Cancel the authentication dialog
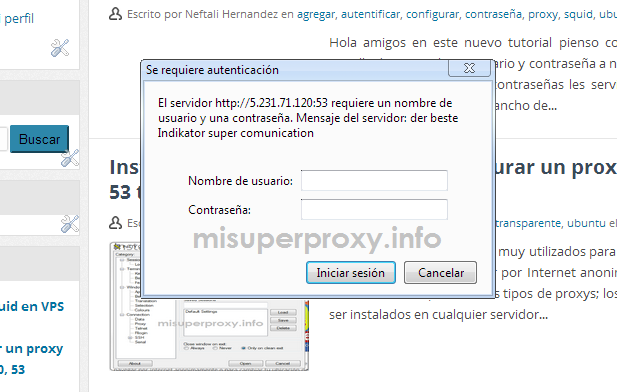Image resolution: width=617 pixels, height=392 pixels. [x=440, y=272]
